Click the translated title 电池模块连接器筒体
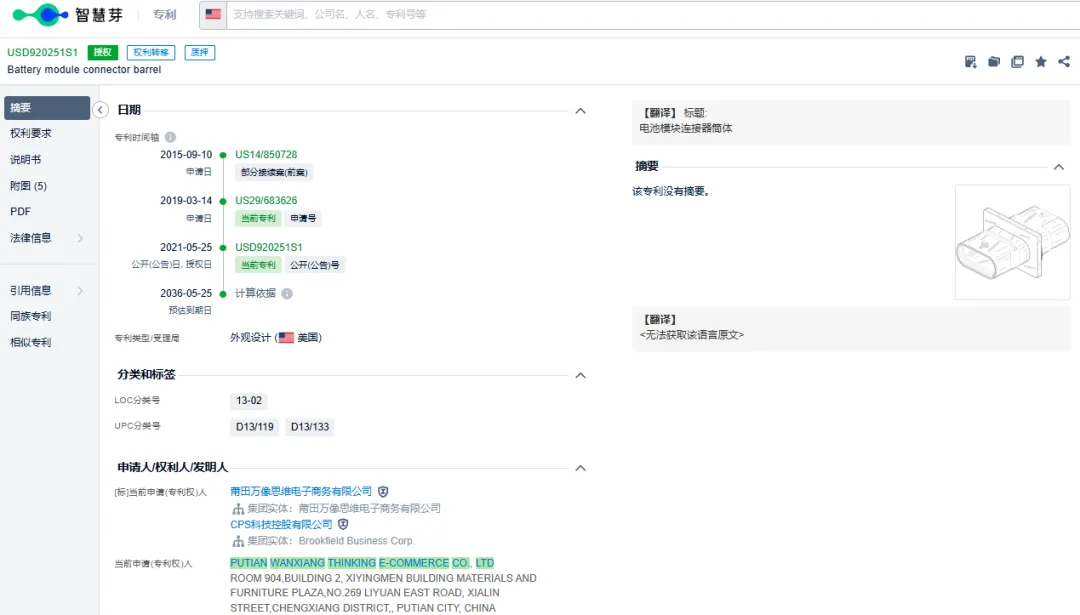This screenshot has width=1080, height=615. click(685, 128)
